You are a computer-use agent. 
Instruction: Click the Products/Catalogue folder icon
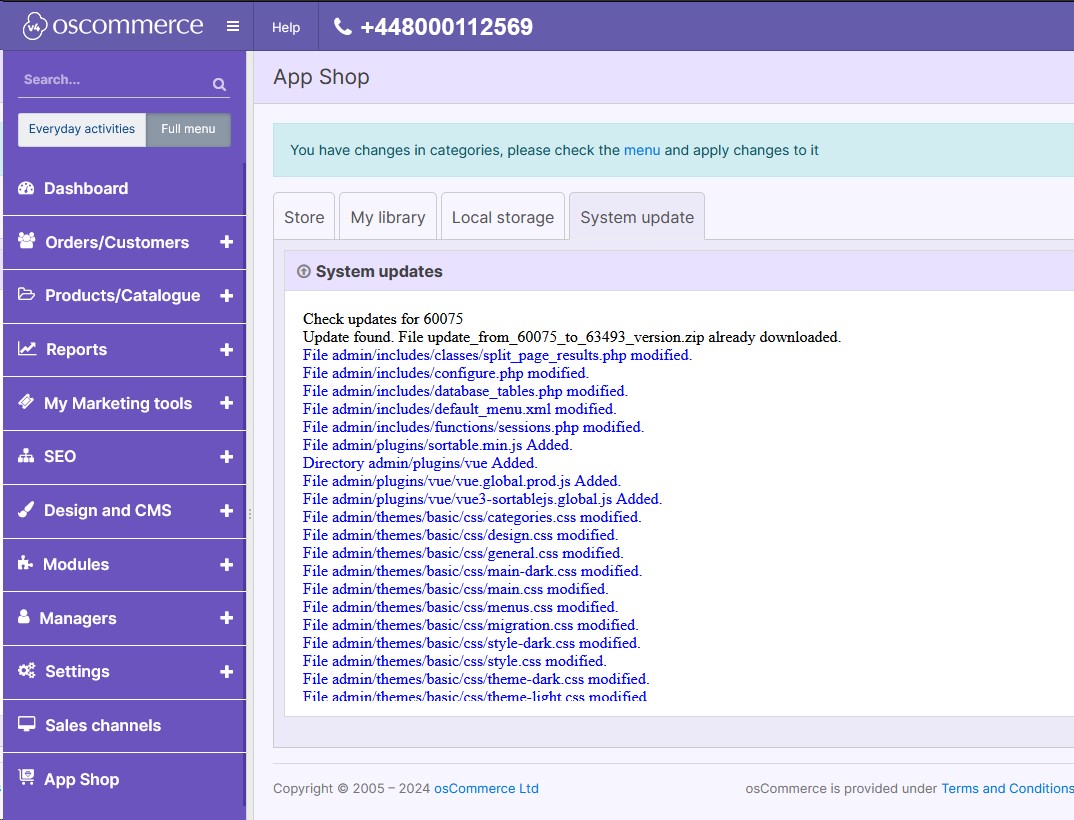(x=26, y=295)
